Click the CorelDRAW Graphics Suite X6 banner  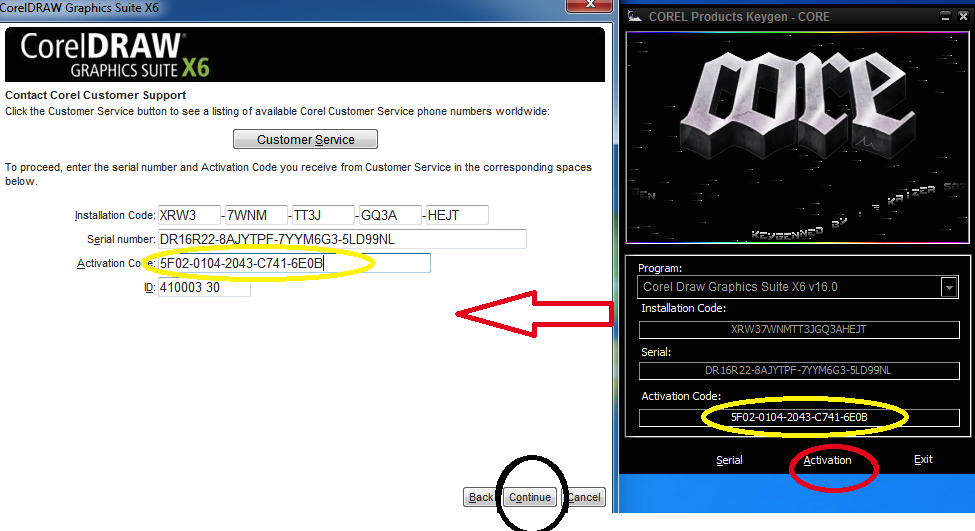click(x=305, y=54)
